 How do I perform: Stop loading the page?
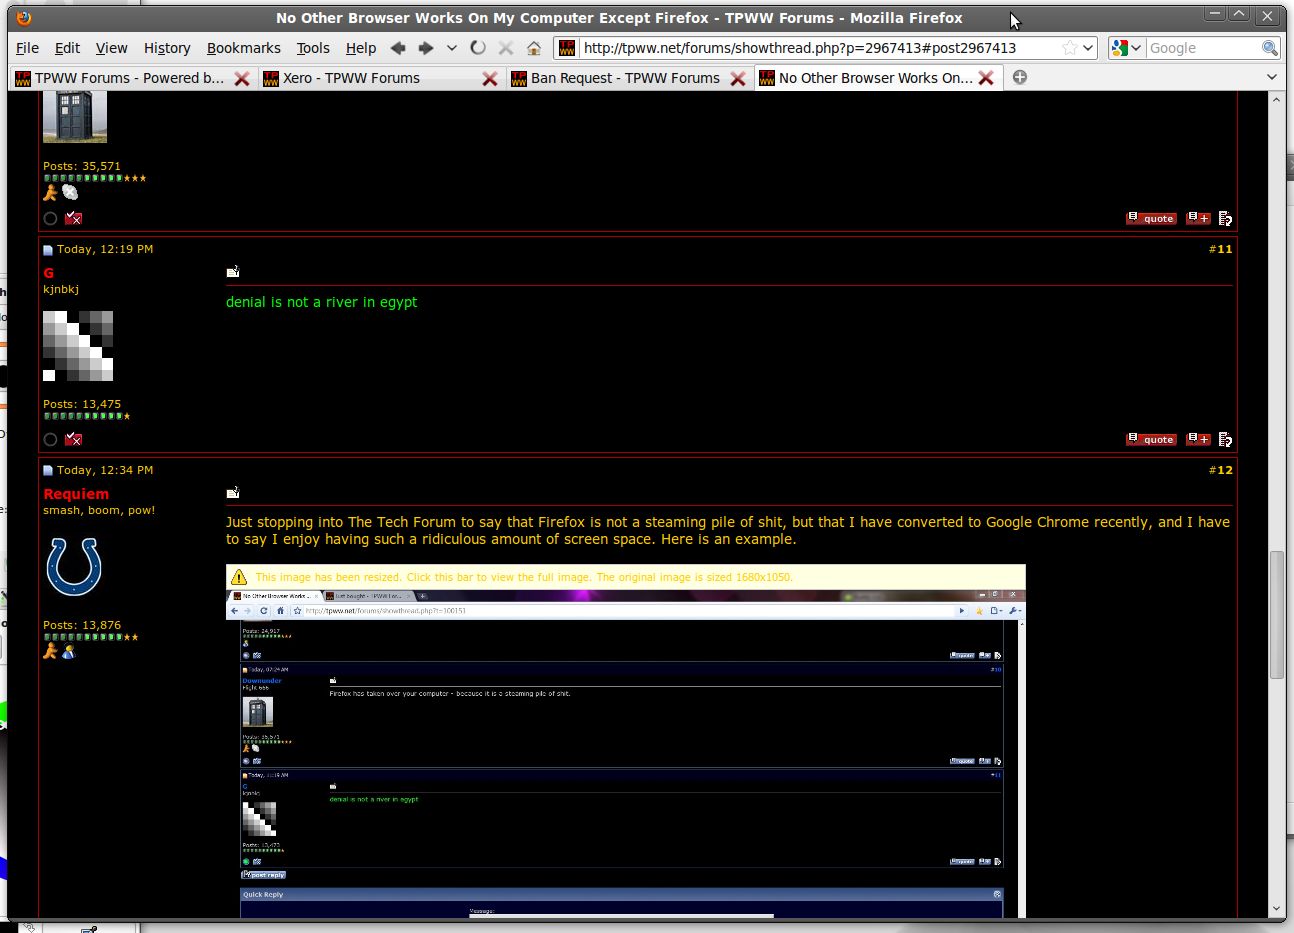click(x=506, y=48)
